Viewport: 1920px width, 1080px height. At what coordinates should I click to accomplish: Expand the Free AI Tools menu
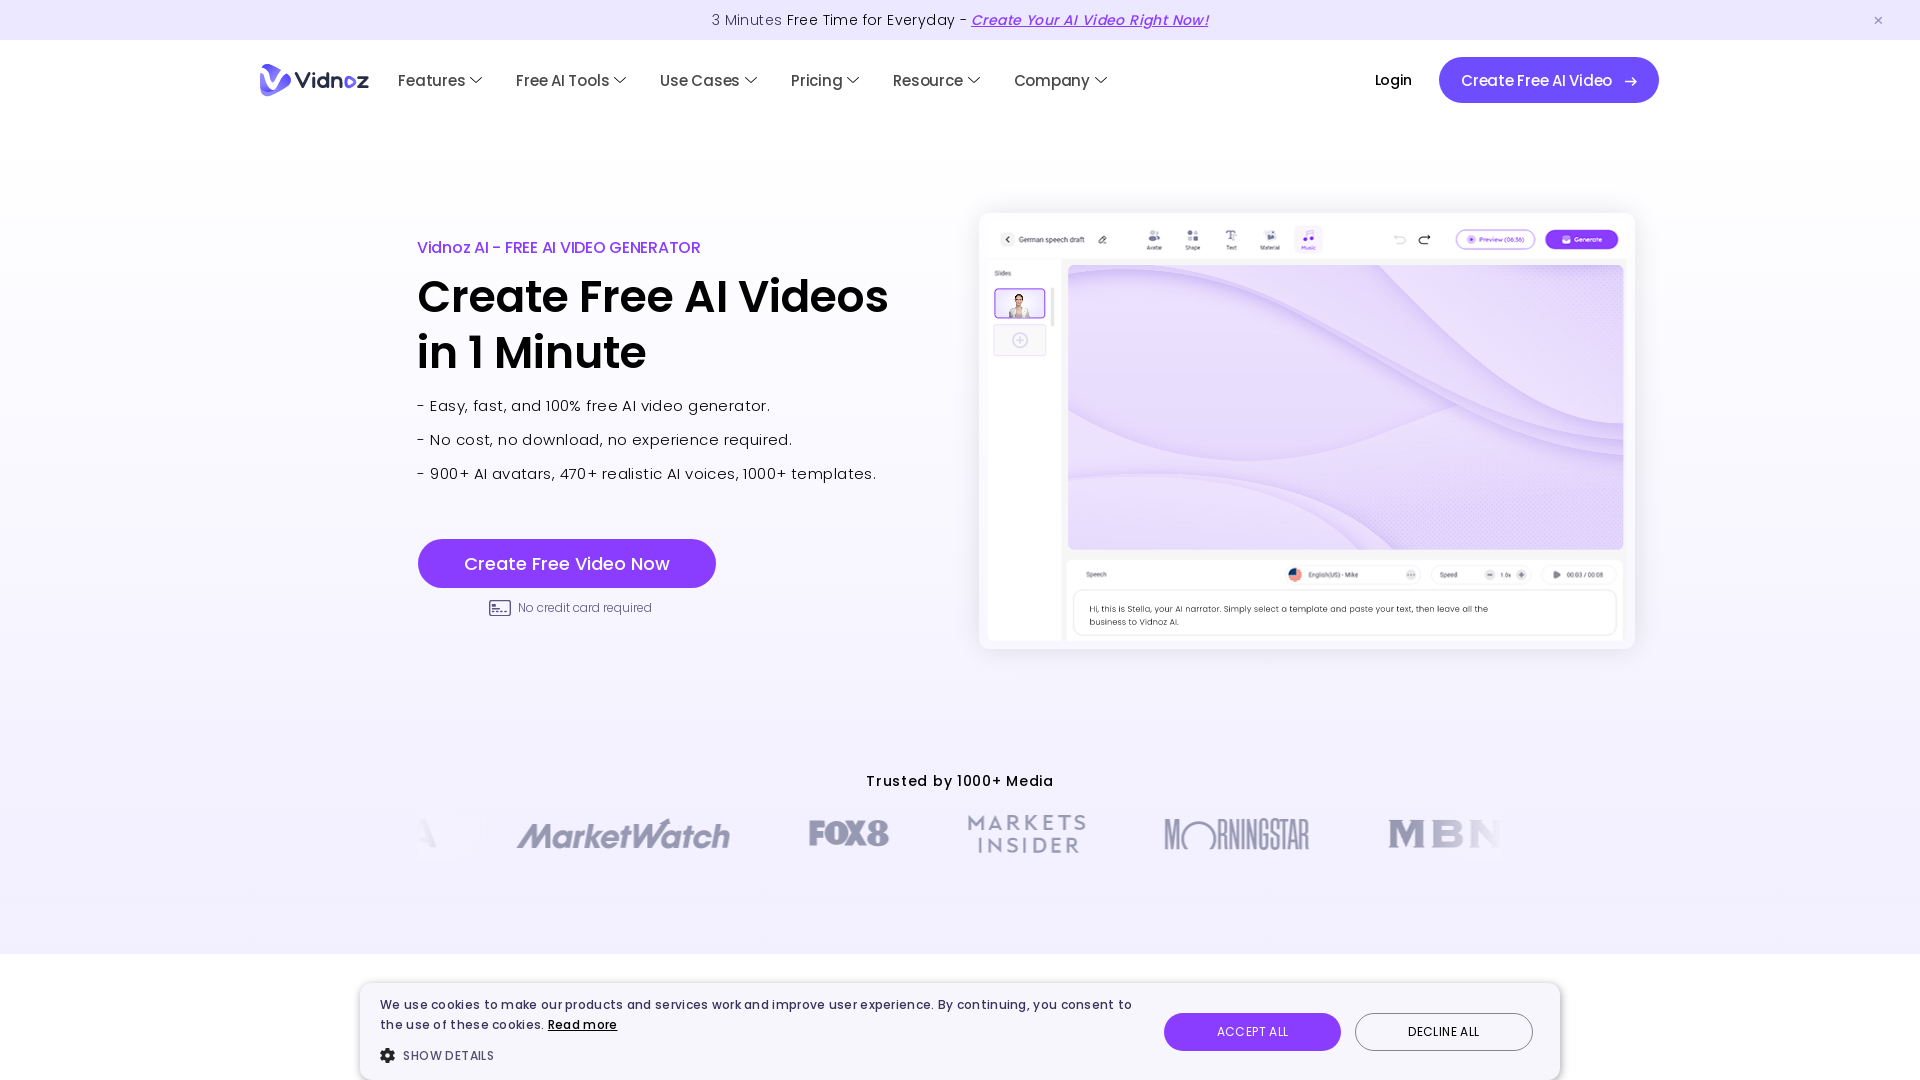[571, 80]
